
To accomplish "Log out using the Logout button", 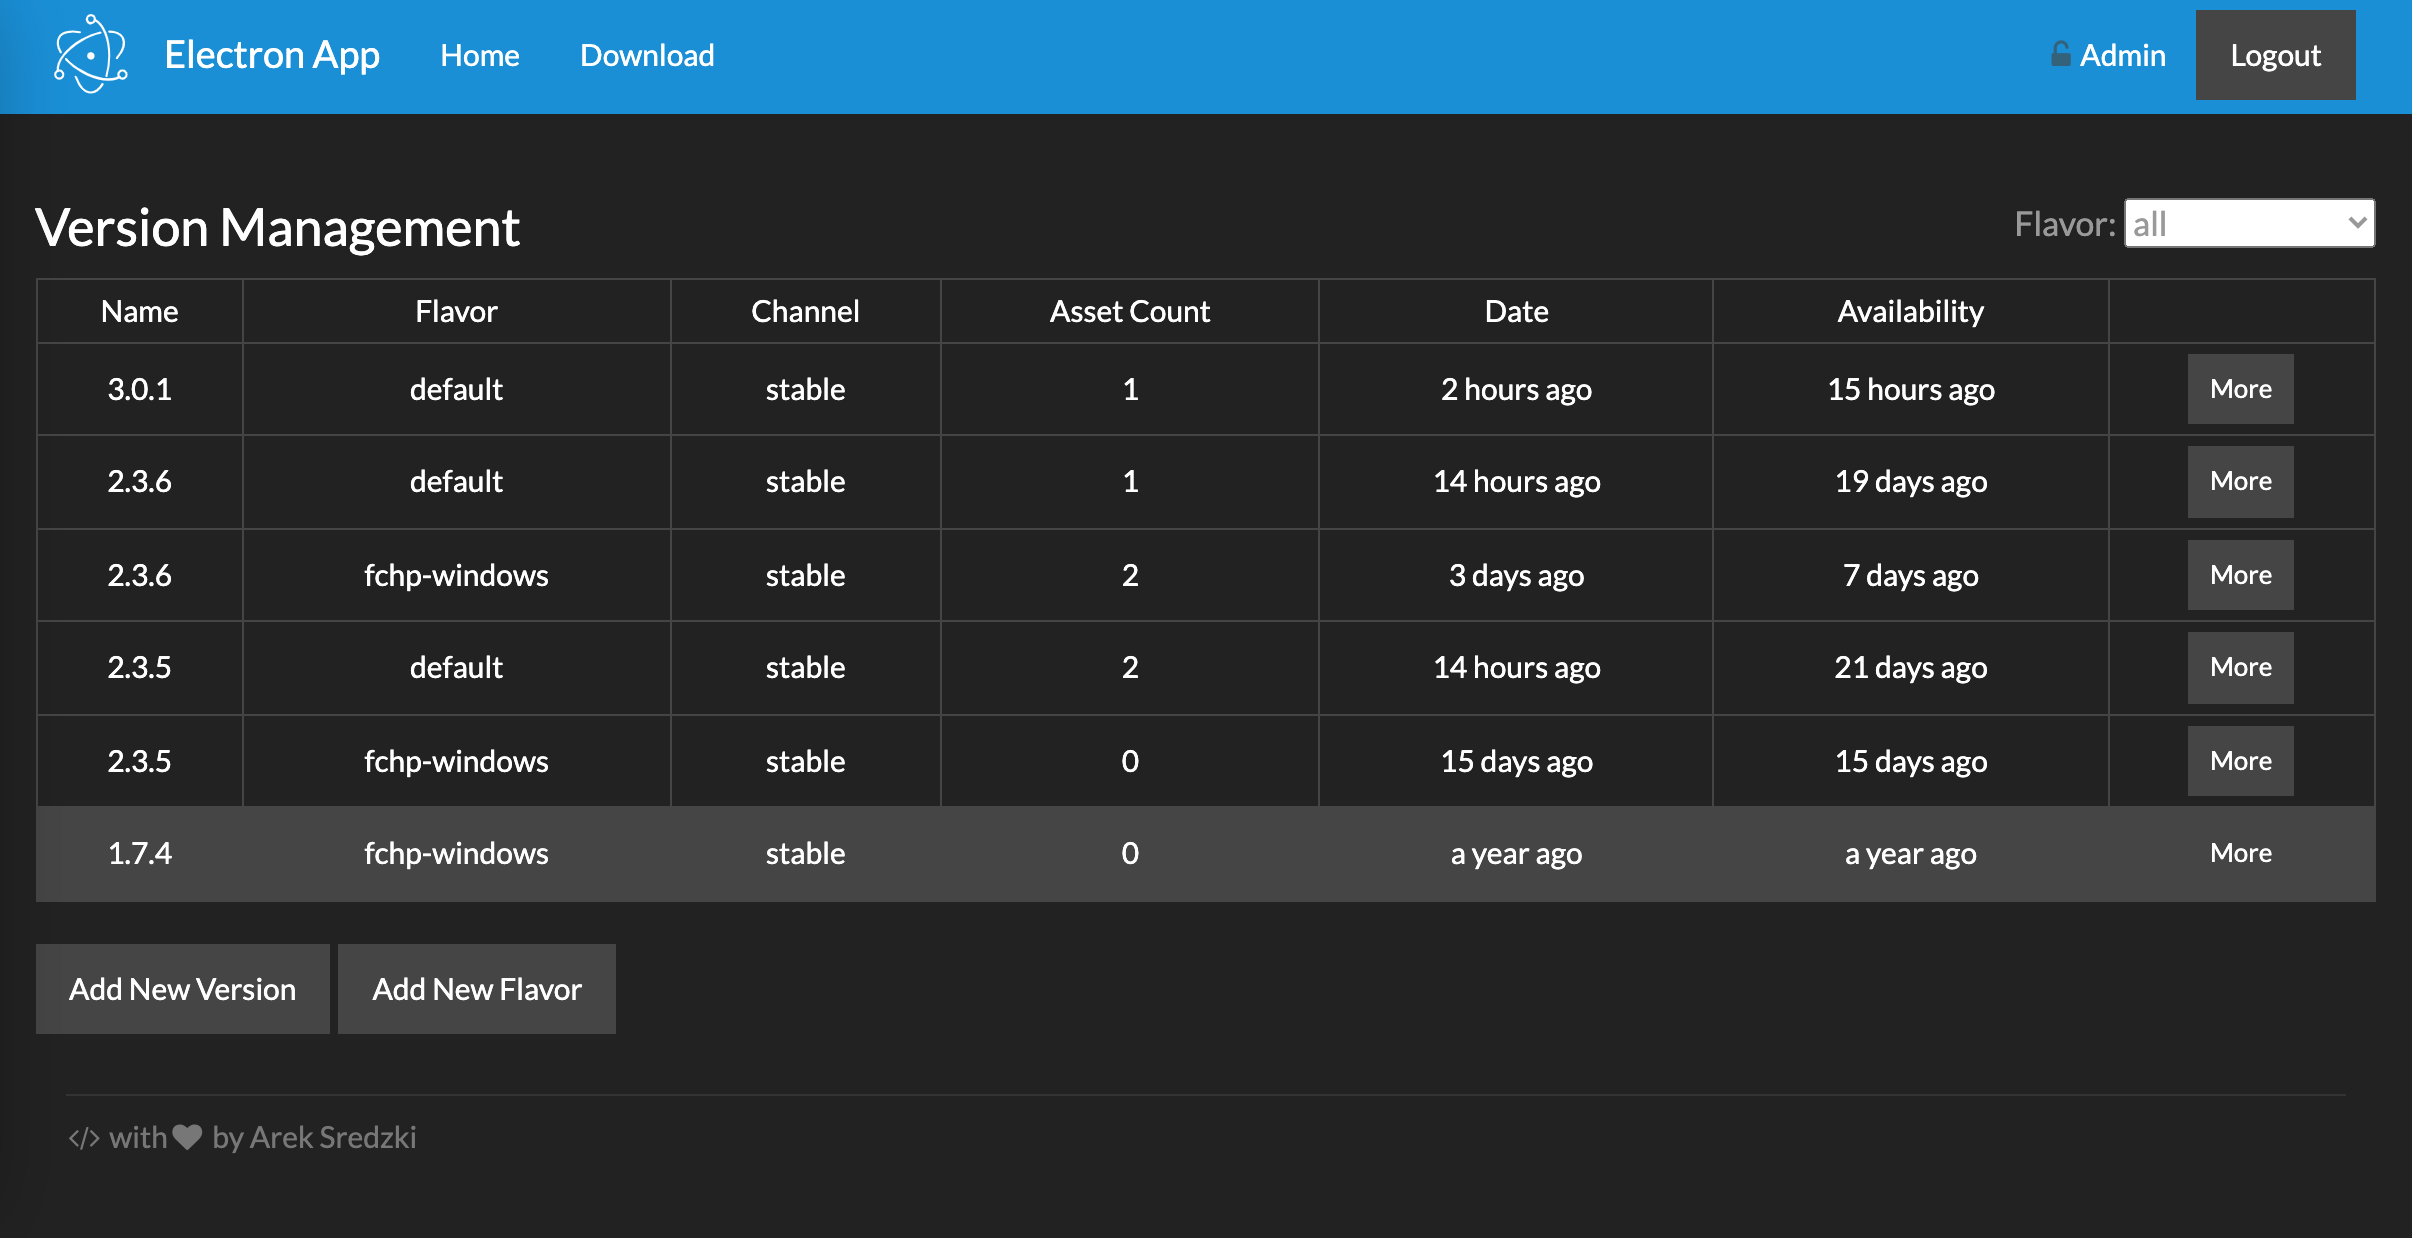I will click(2275, 55).
